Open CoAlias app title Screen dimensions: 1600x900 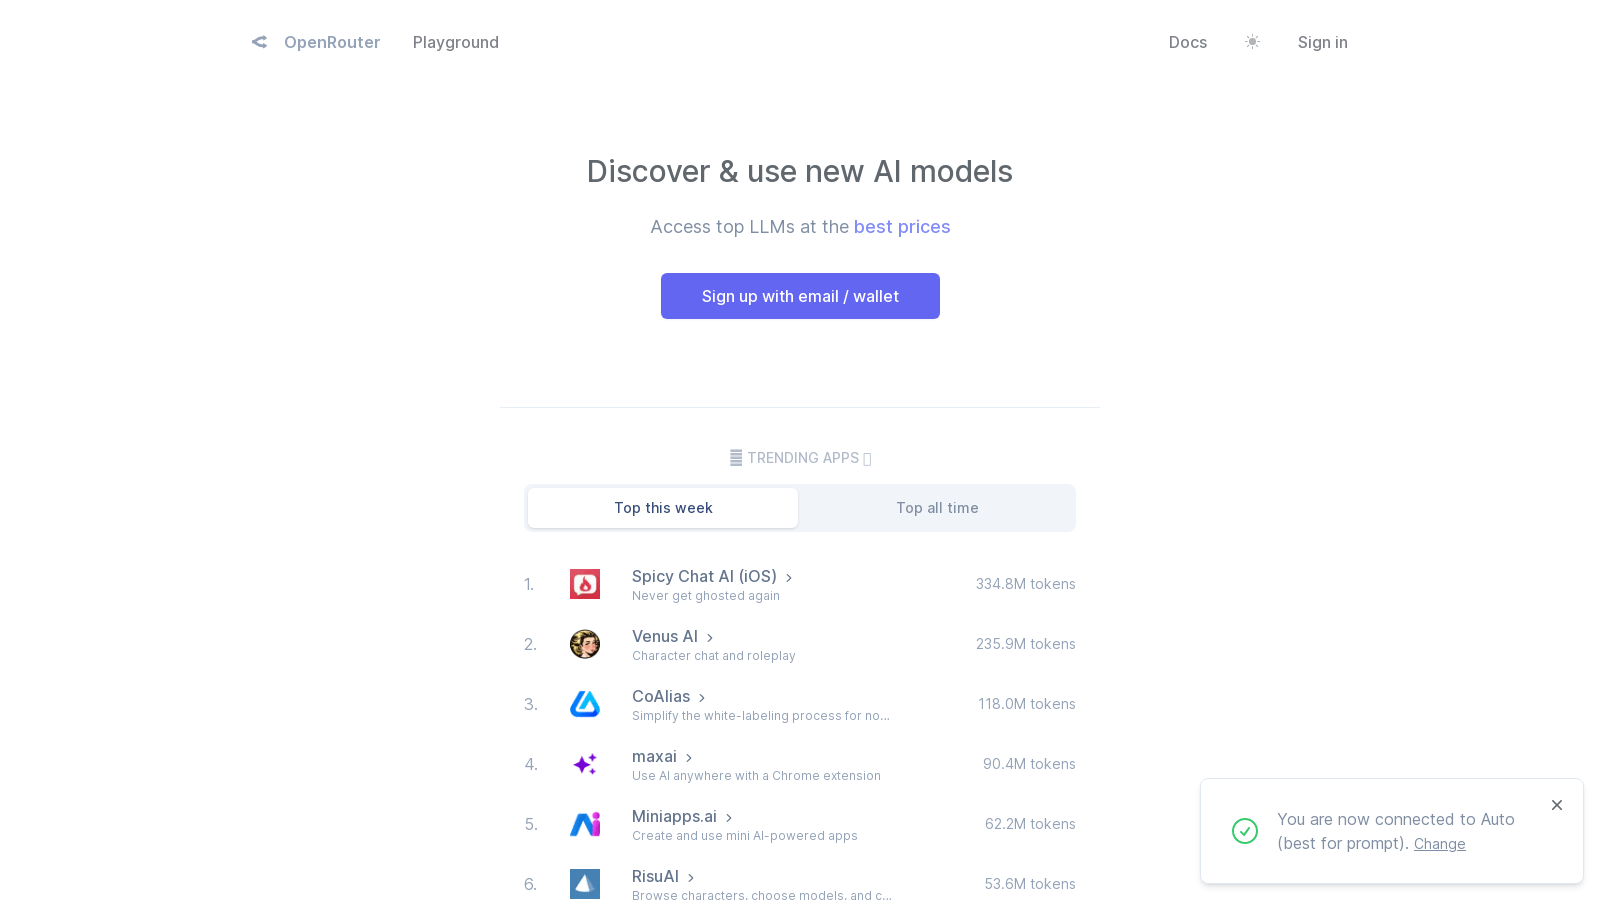pos(661,696)
